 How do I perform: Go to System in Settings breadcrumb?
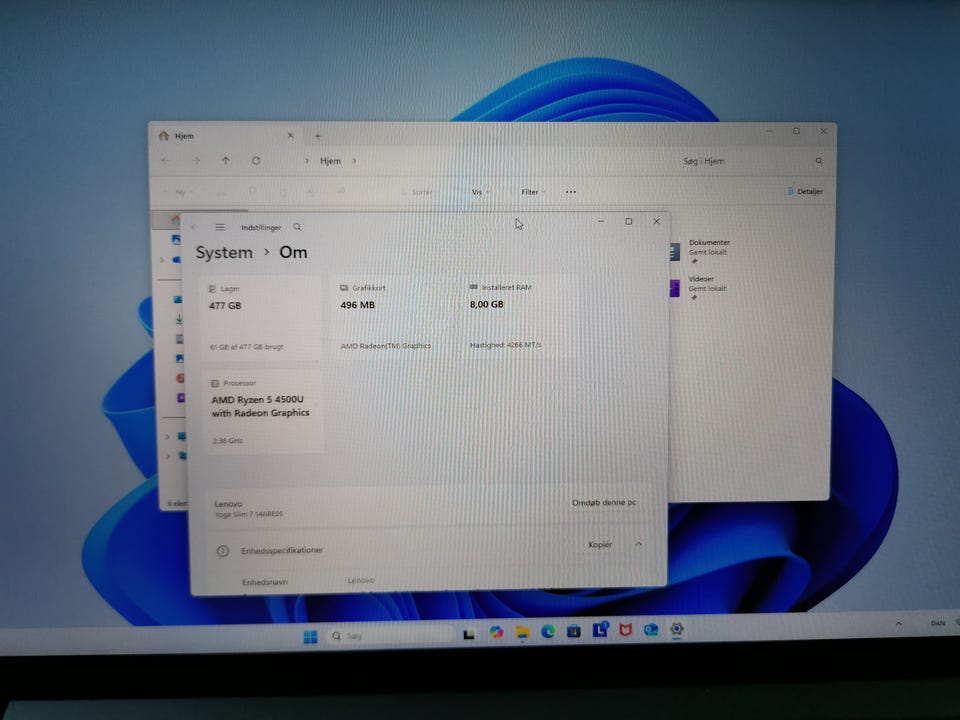click(x=224, y=253)
